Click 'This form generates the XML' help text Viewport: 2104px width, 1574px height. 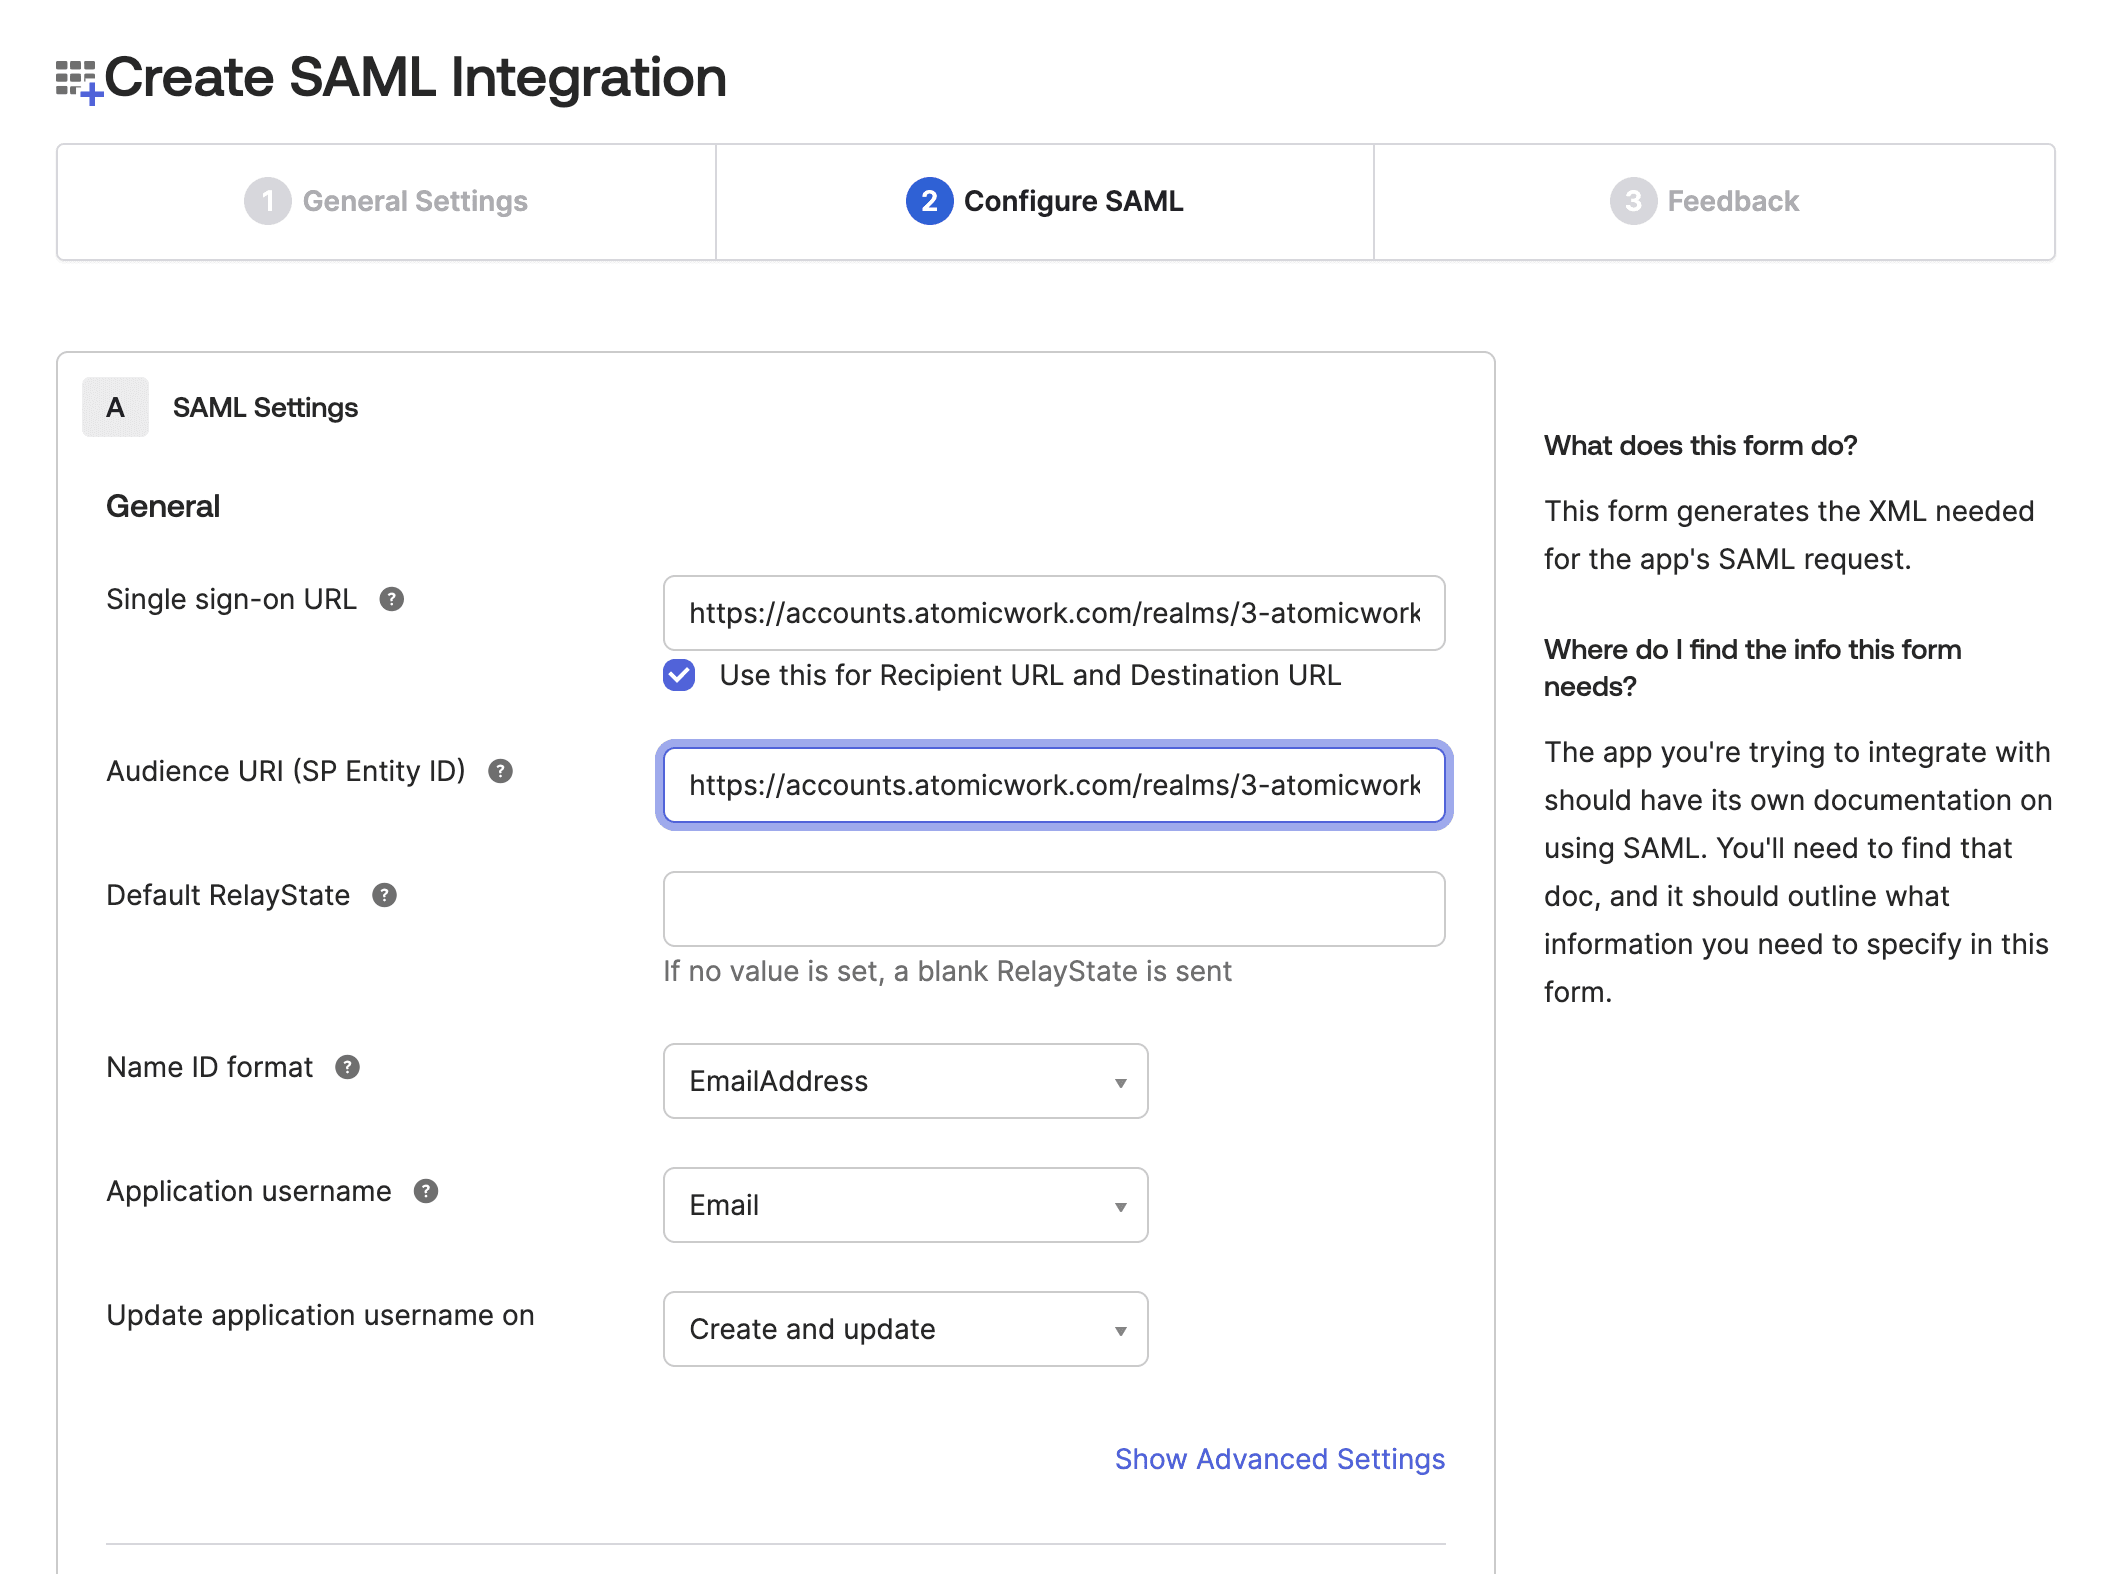[1789, 535]
